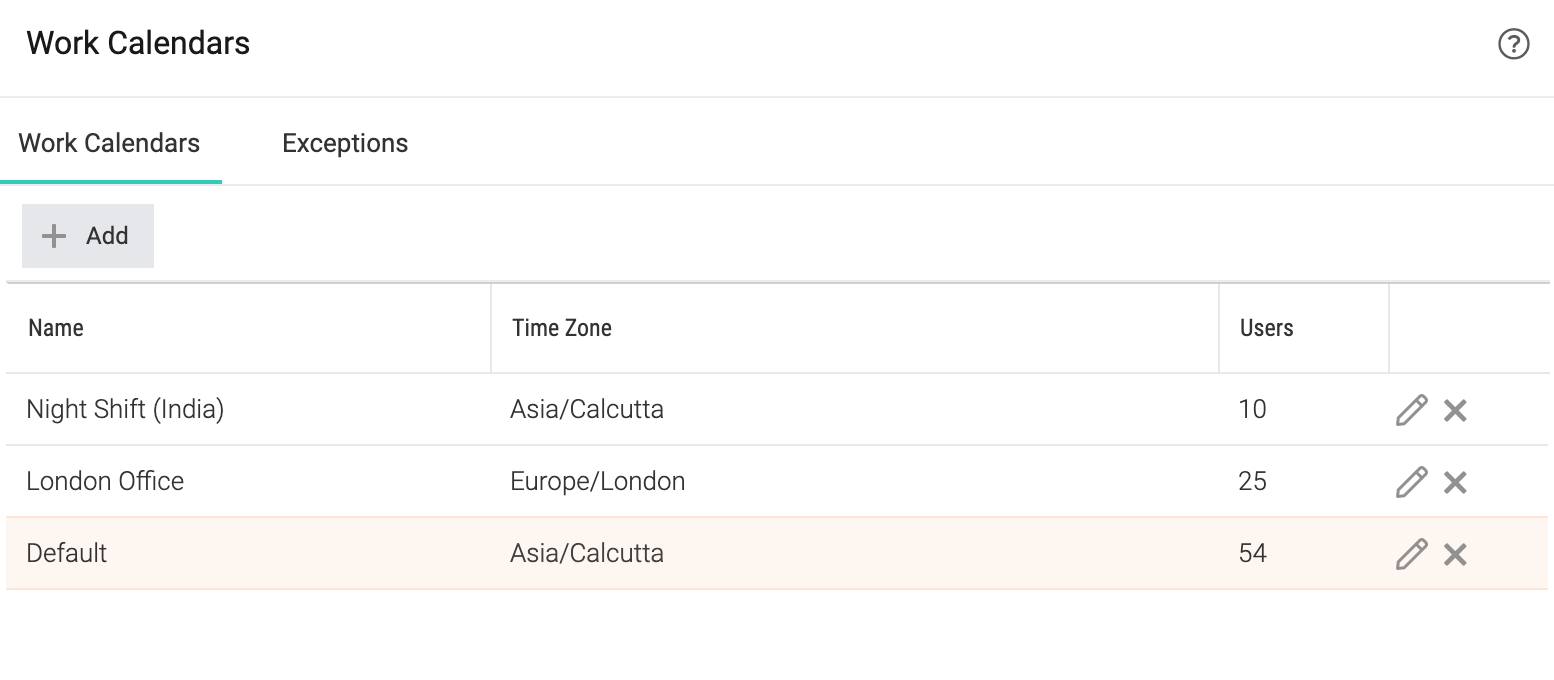Edit the Default calendar

[x=1411, y=554]
